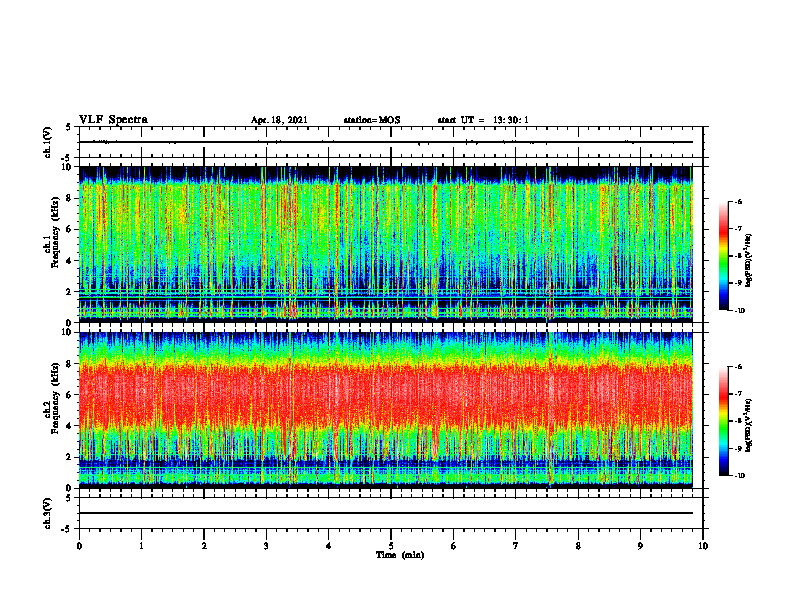792x612 pixels.
Task: Click the time-axis tick label "3"
Action: tap(266, 546)
